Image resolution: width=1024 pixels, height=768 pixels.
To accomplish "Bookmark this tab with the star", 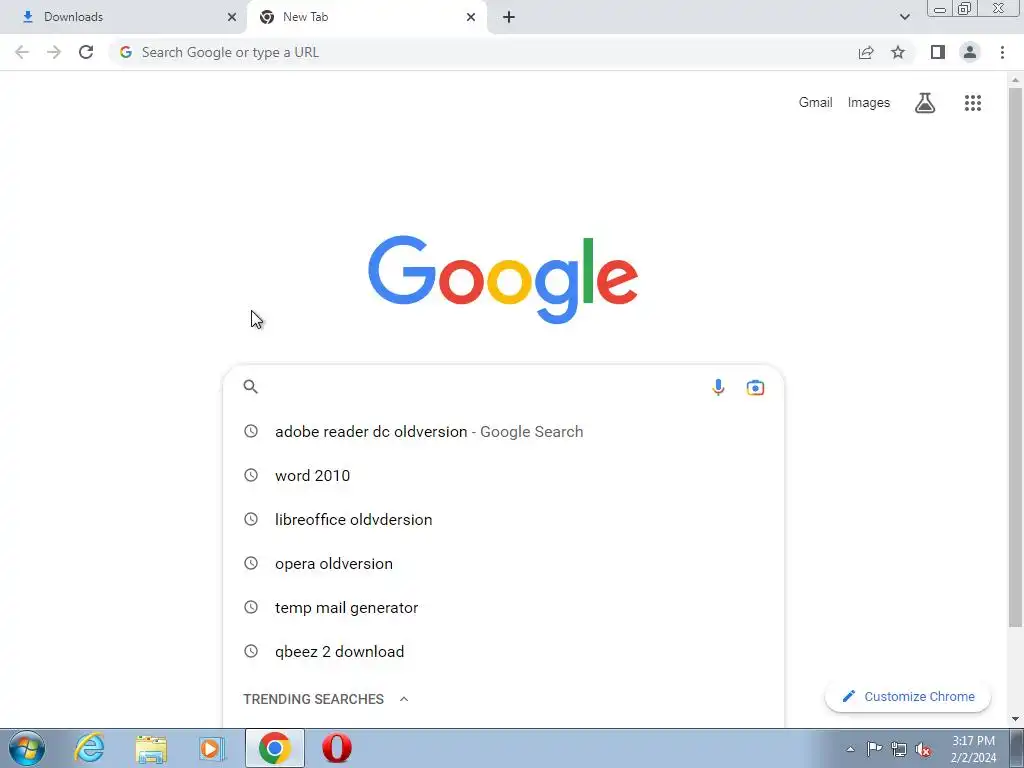I will click(898, 52).
